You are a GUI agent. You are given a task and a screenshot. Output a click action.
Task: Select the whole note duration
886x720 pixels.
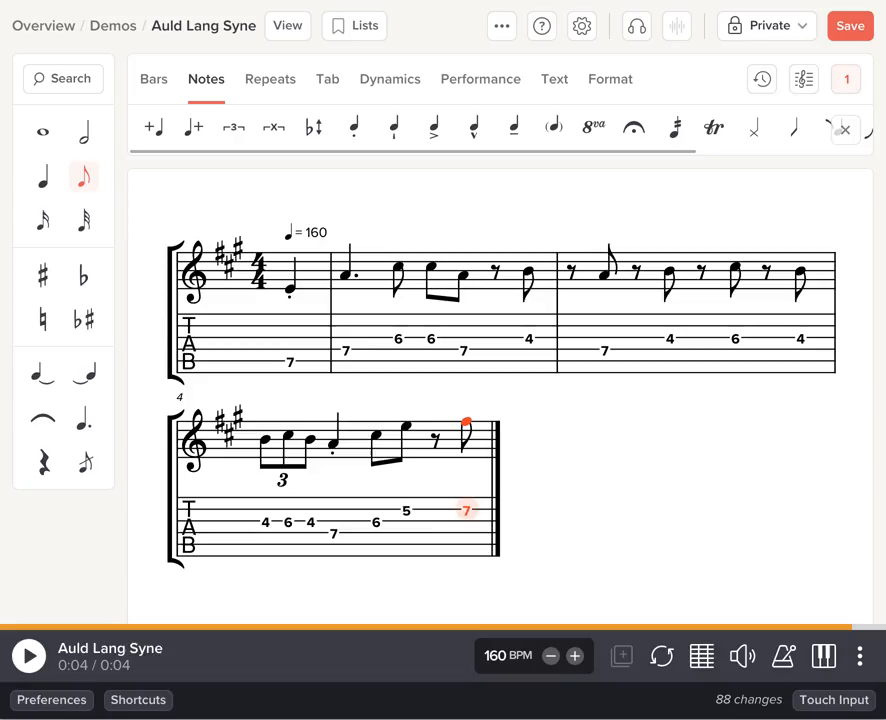42,131
